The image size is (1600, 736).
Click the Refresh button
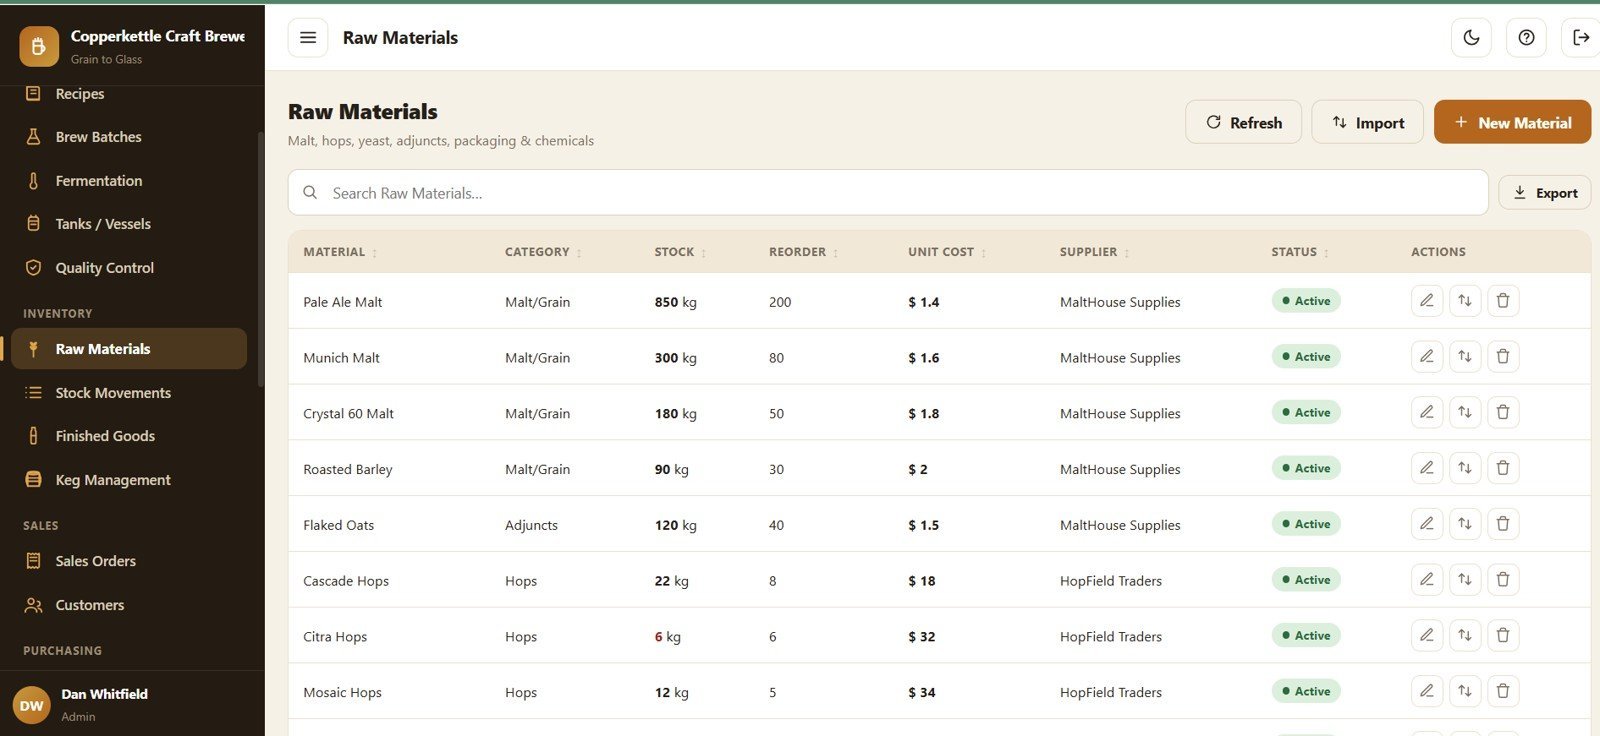(1243, 122)
